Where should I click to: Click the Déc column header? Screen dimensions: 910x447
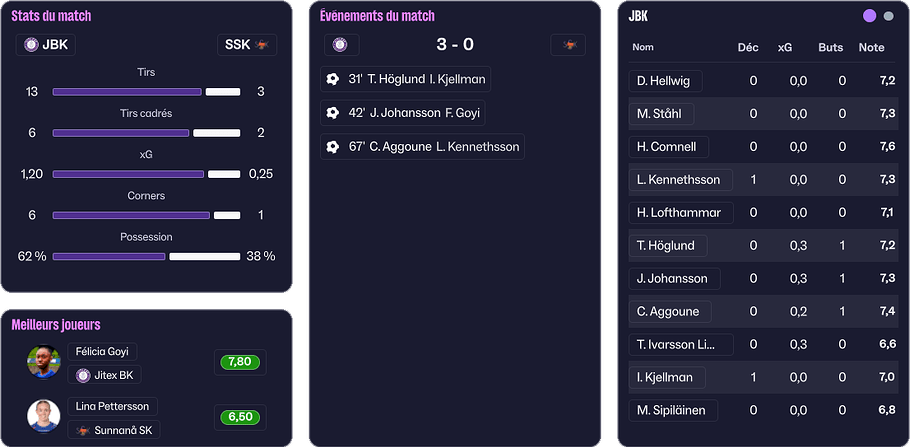(x=748, y=47)
